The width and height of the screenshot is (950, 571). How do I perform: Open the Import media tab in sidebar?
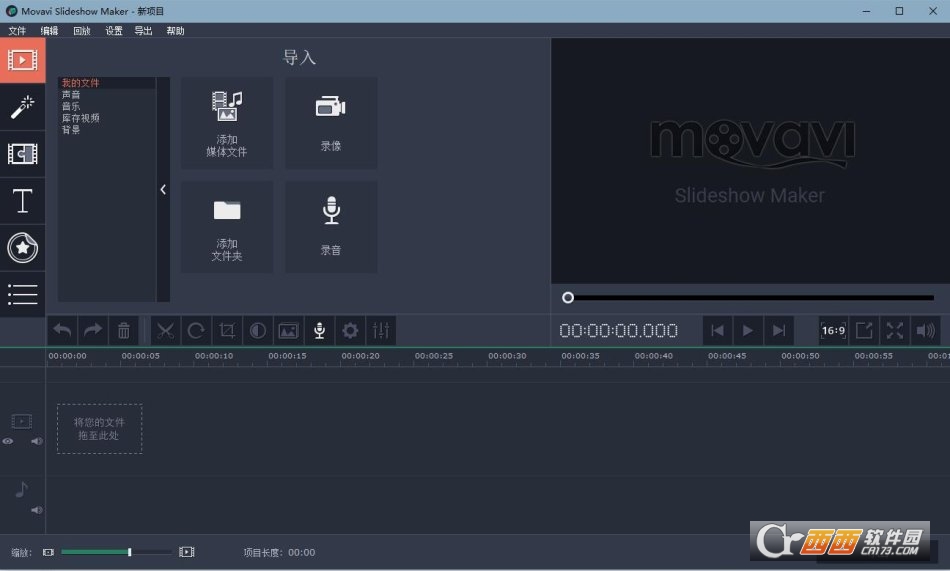(22, 60)
